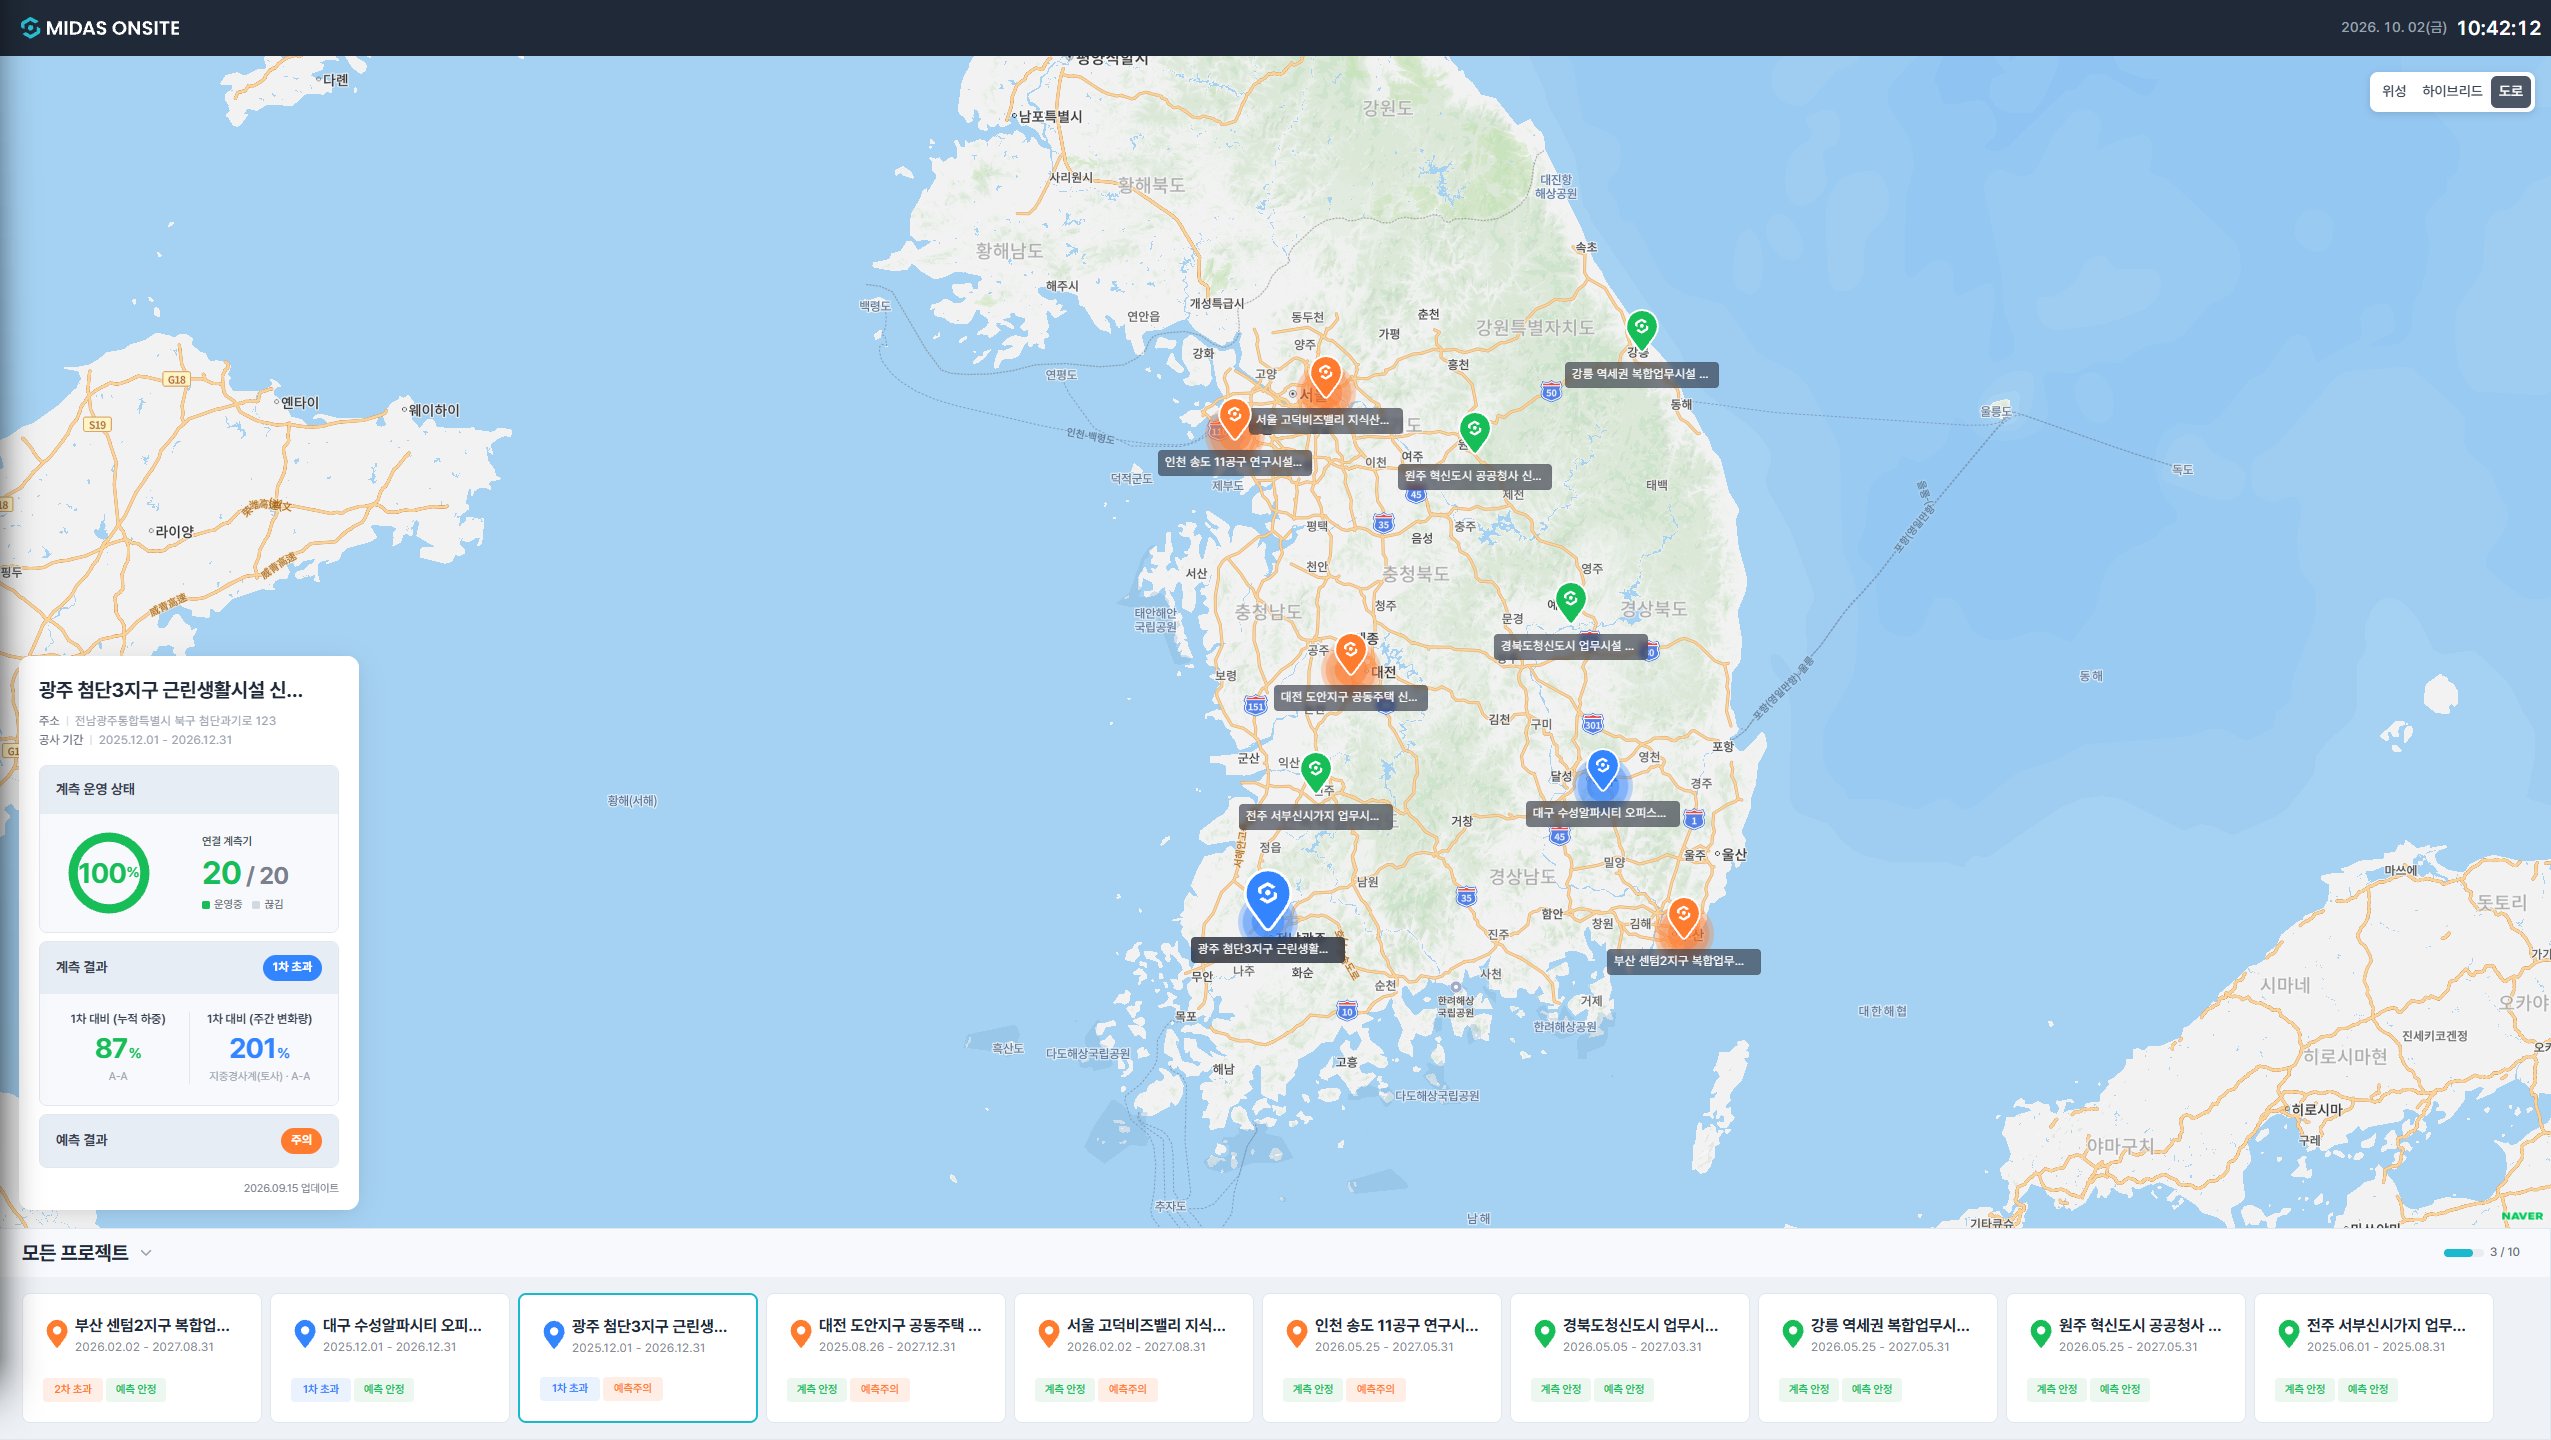Select the green Gangneung map pin
The width and height of the screenshot is (2551, 1440).
(x=1641, y=330)
